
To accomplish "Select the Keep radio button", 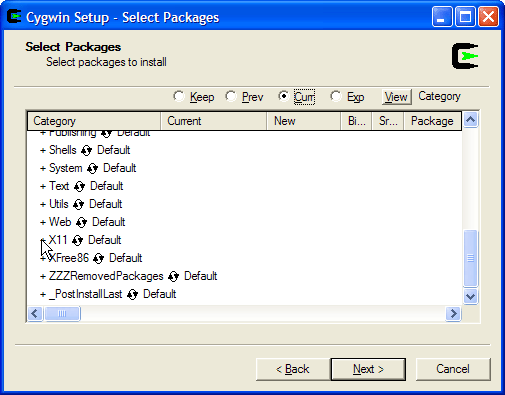I will (179, 97).
